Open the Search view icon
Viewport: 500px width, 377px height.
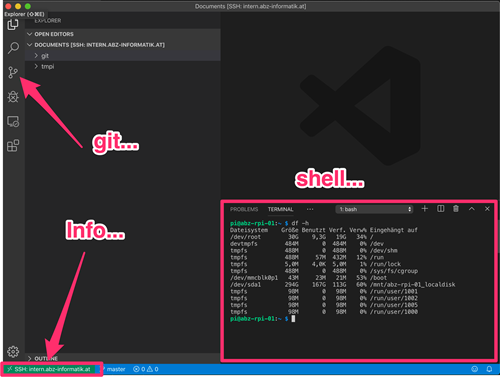coord(13,48)
